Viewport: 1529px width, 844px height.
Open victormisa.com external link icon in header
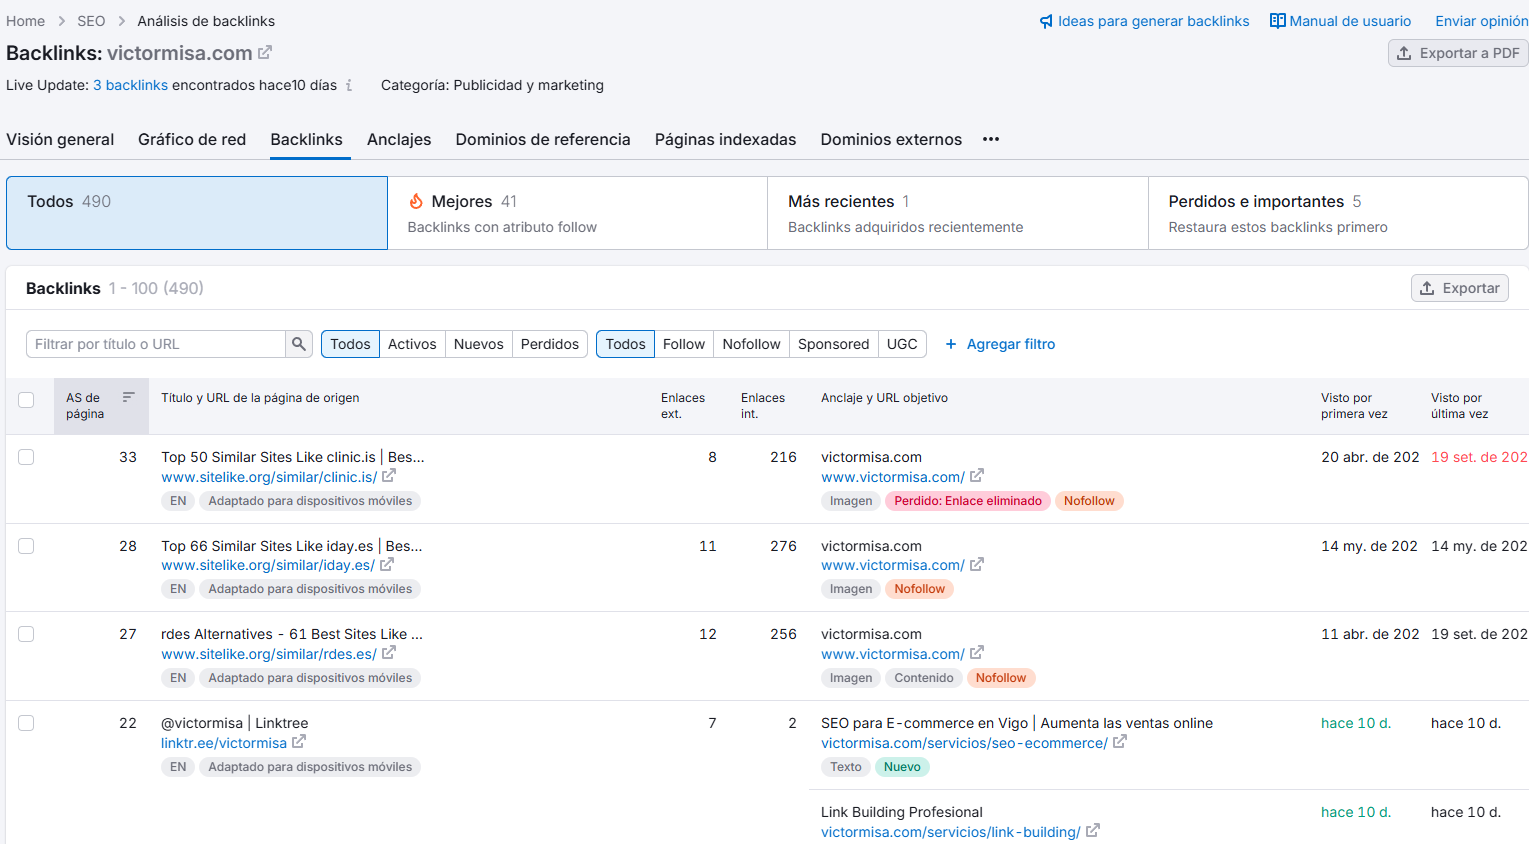point(265,52)
